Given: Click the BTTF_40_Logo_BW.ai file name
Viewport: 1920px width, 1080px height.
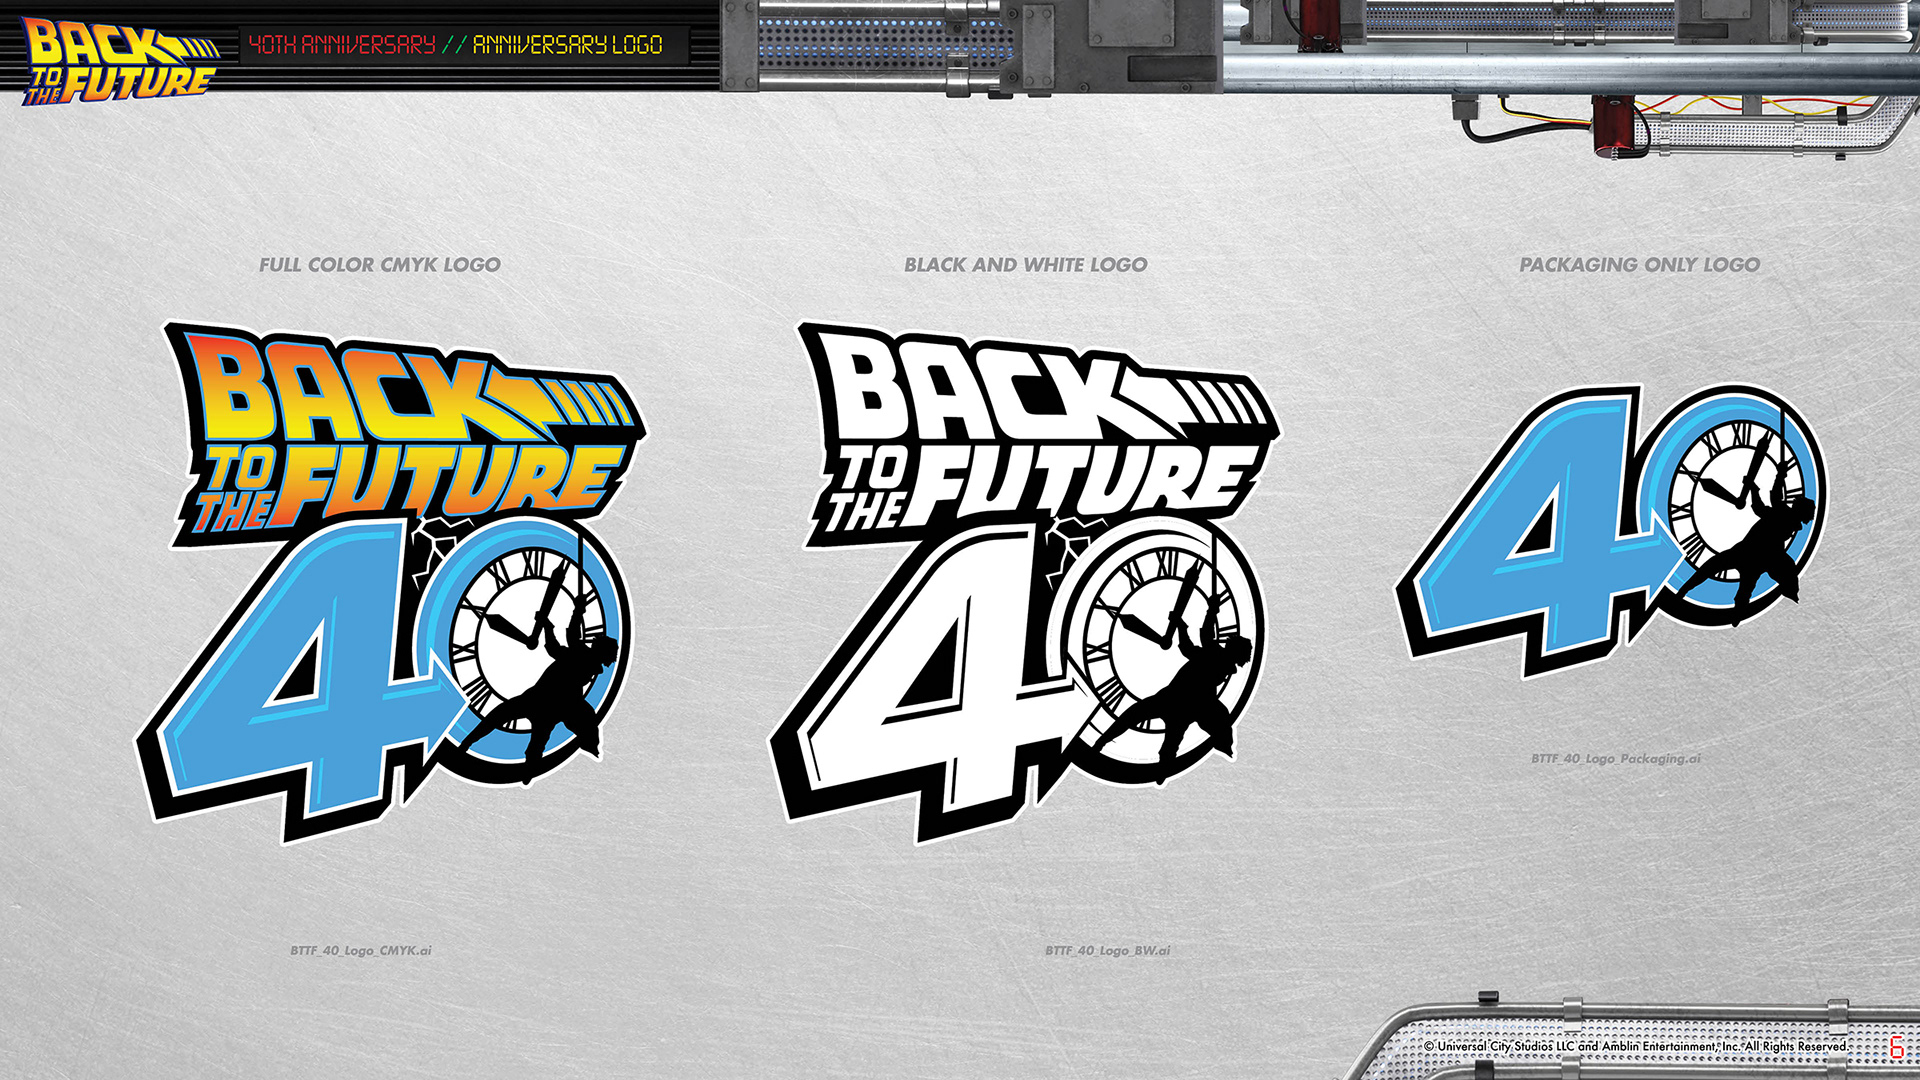Looking at the screenshot, I should tap(1108, 950).
